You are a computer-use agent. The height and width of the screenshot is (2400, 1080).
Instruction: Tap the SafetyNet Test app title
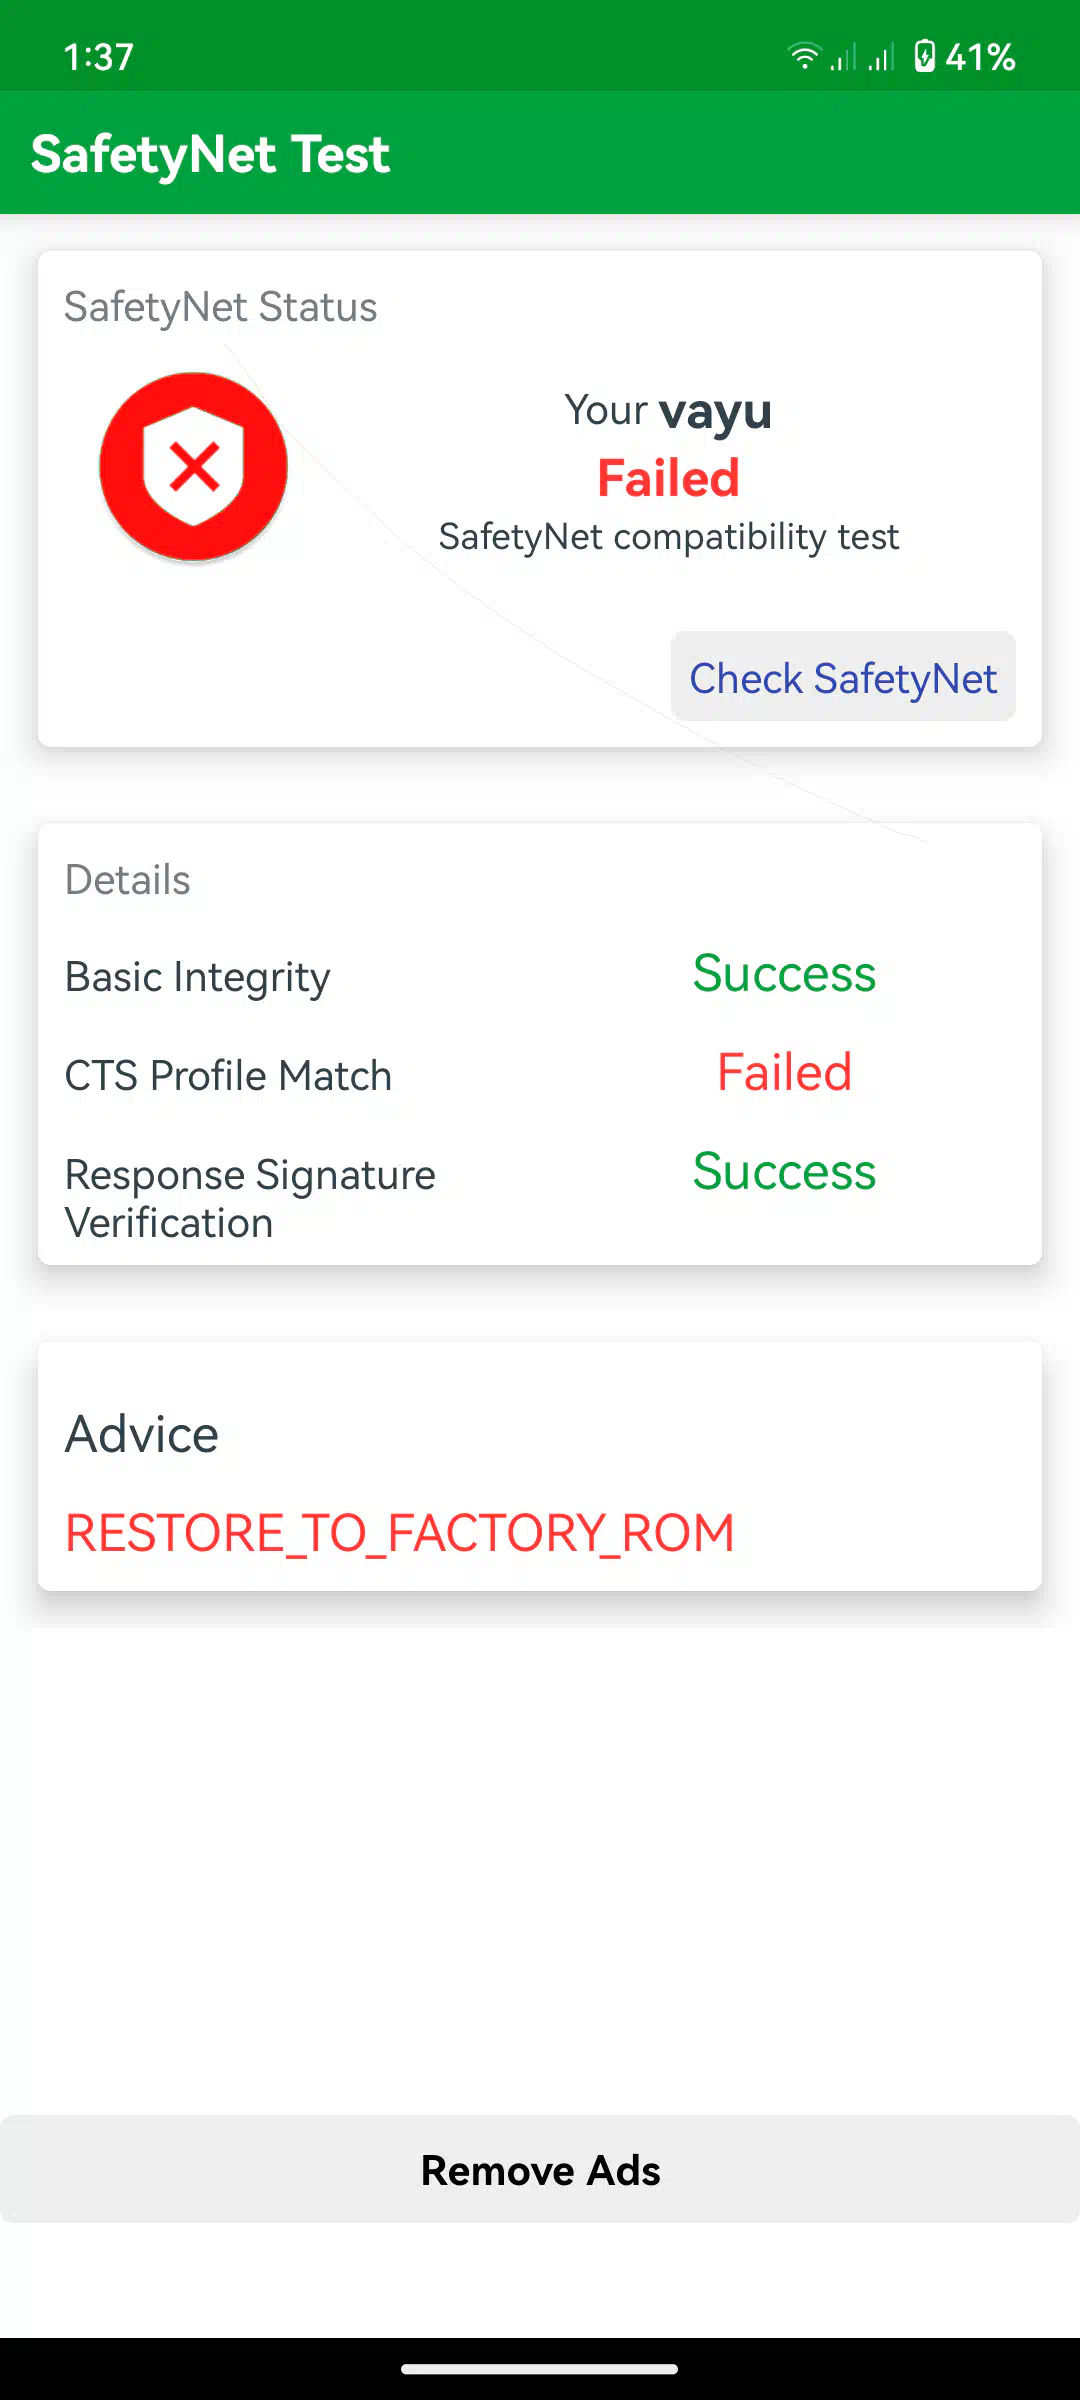(x=210, y=154)
